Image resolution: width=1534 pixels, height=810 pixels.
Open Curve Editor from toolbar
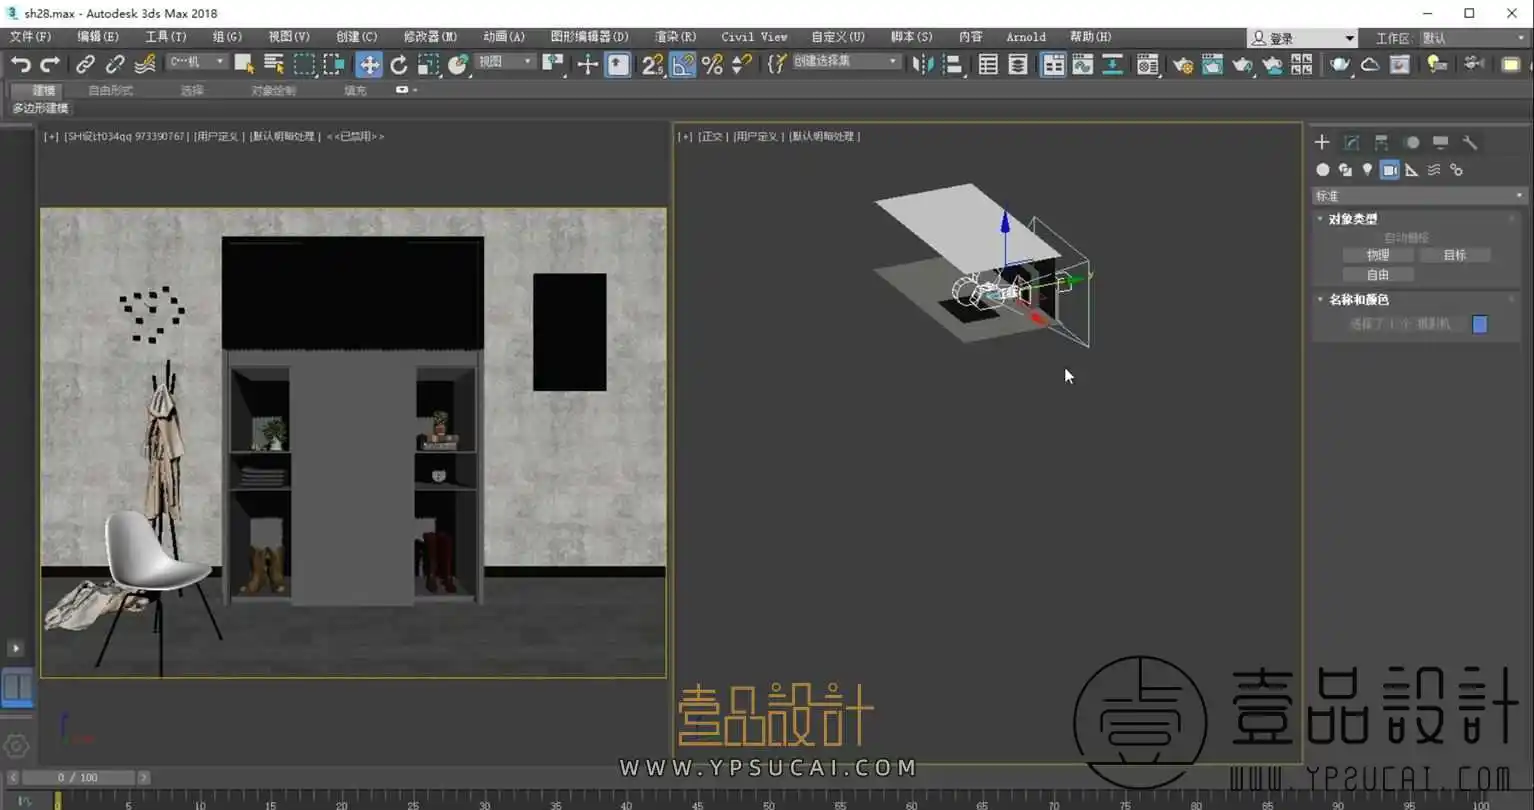click(x=1083, y=64)
